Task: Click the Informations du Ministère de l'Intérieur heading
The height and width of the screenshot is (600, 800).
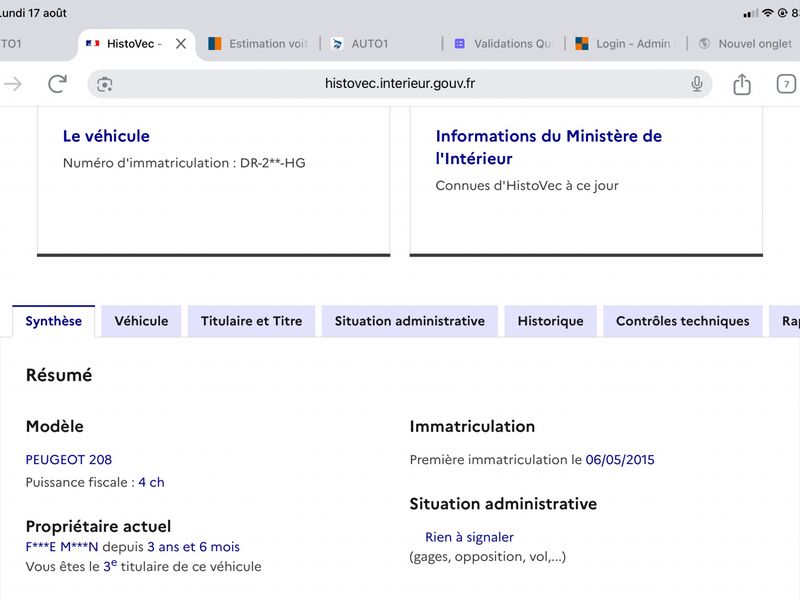Action: (548, 147)
